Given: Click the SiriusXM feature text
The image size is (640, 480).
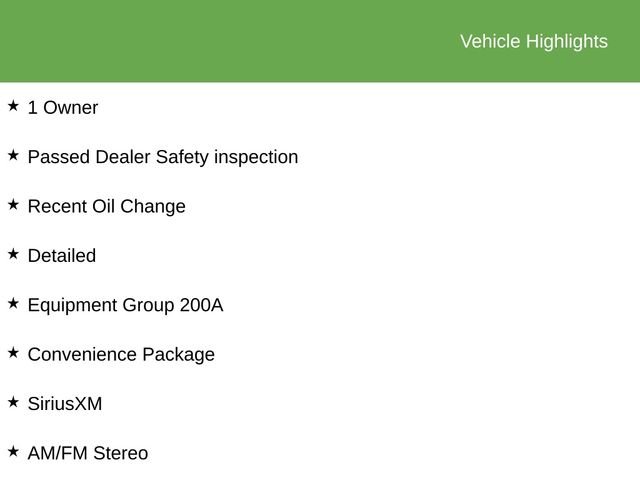Looking at the screenshot, I should tap(64, 404).
